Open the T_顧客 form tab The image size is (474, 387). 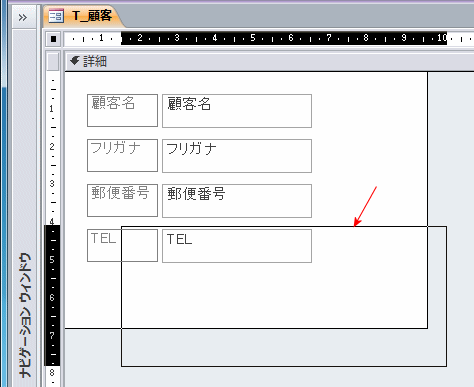[83, 16]
